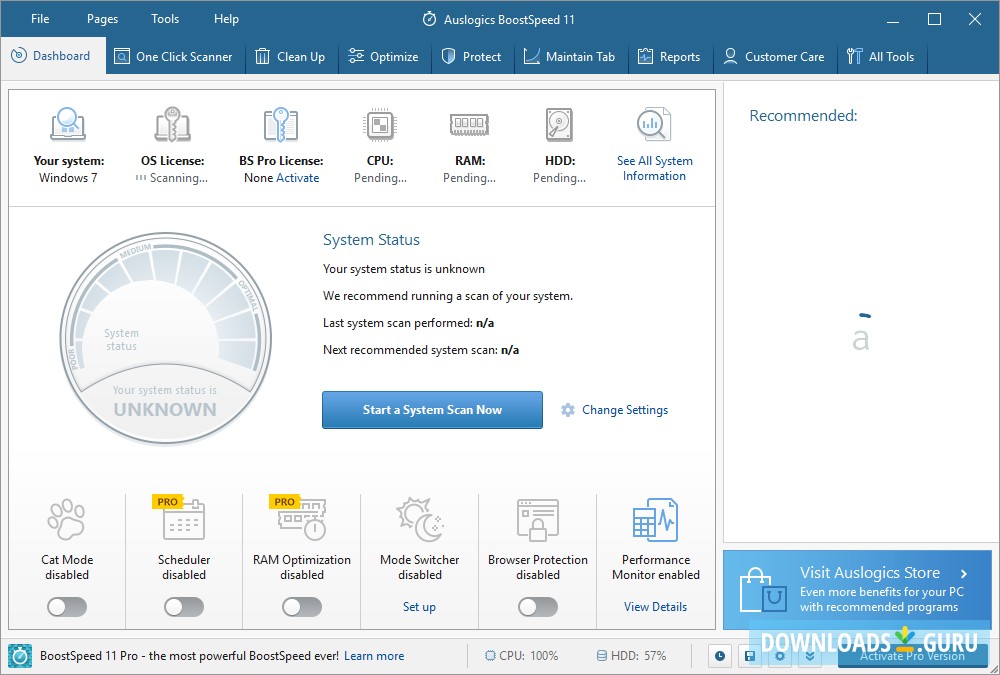Go to the Optimize tab

tap(385, 56)
